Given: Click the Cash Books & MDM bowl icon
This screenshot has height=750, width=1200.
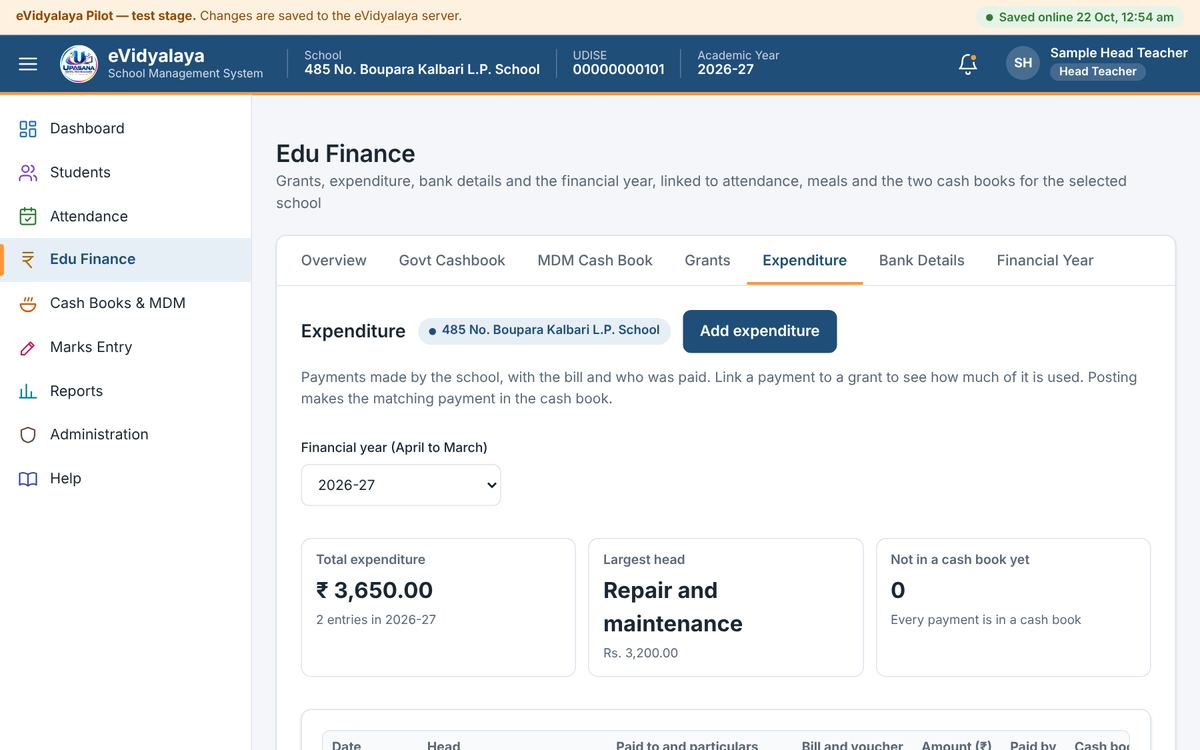Looking at the screenshot, I should click(x=28, y=303).
